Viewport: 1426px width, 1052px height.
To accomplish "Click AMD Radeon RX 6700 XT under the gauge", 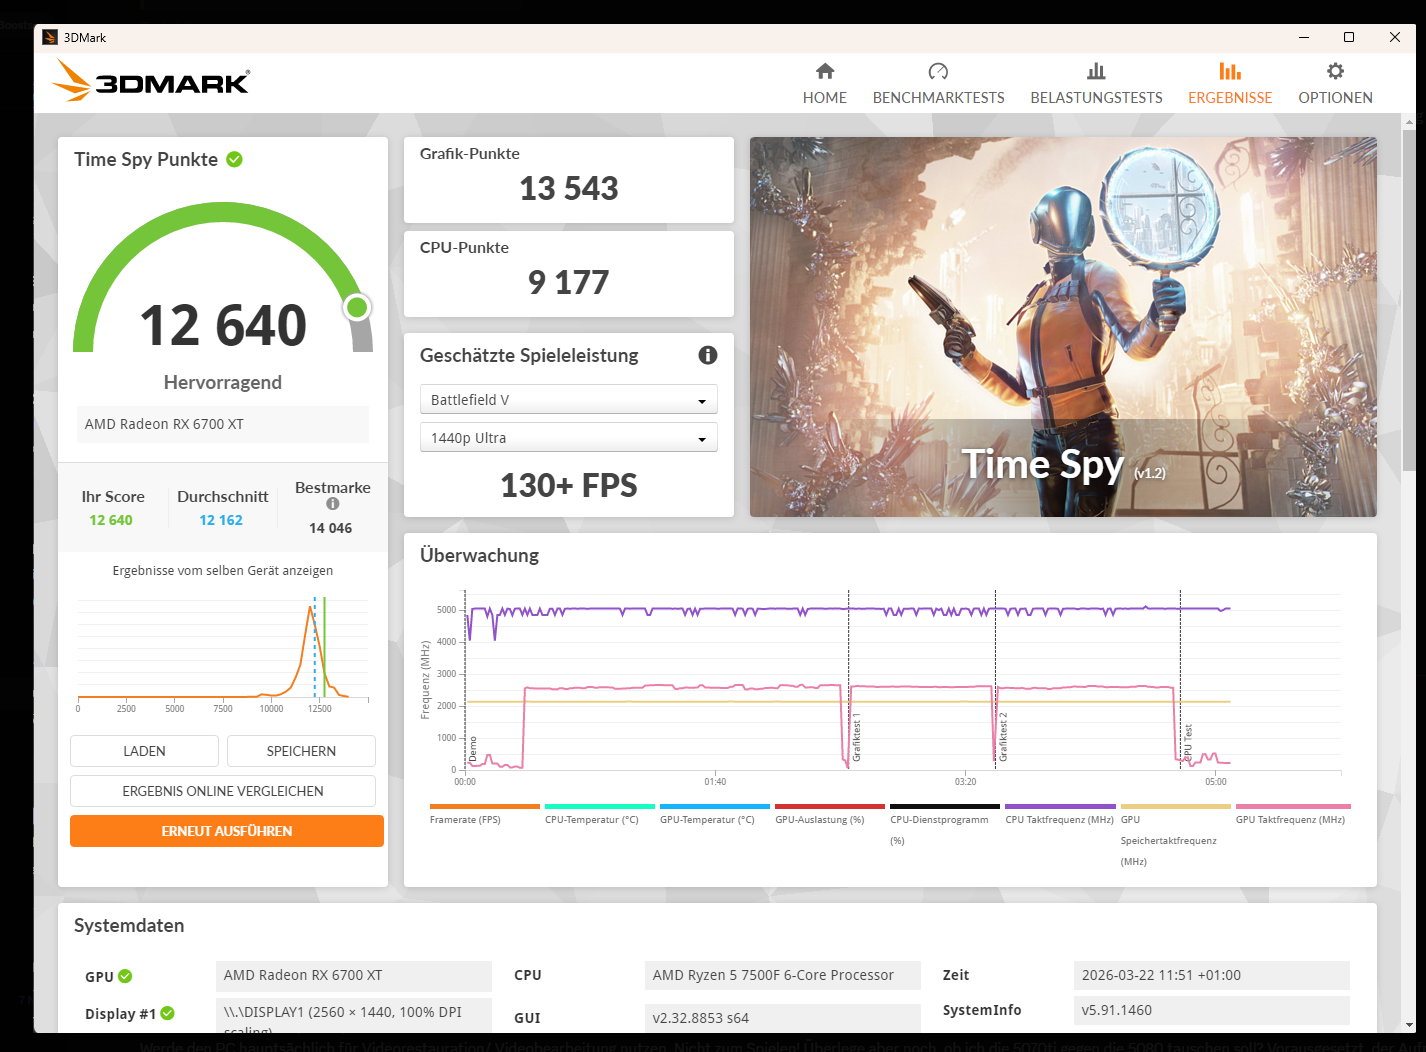I will [223, 424].
